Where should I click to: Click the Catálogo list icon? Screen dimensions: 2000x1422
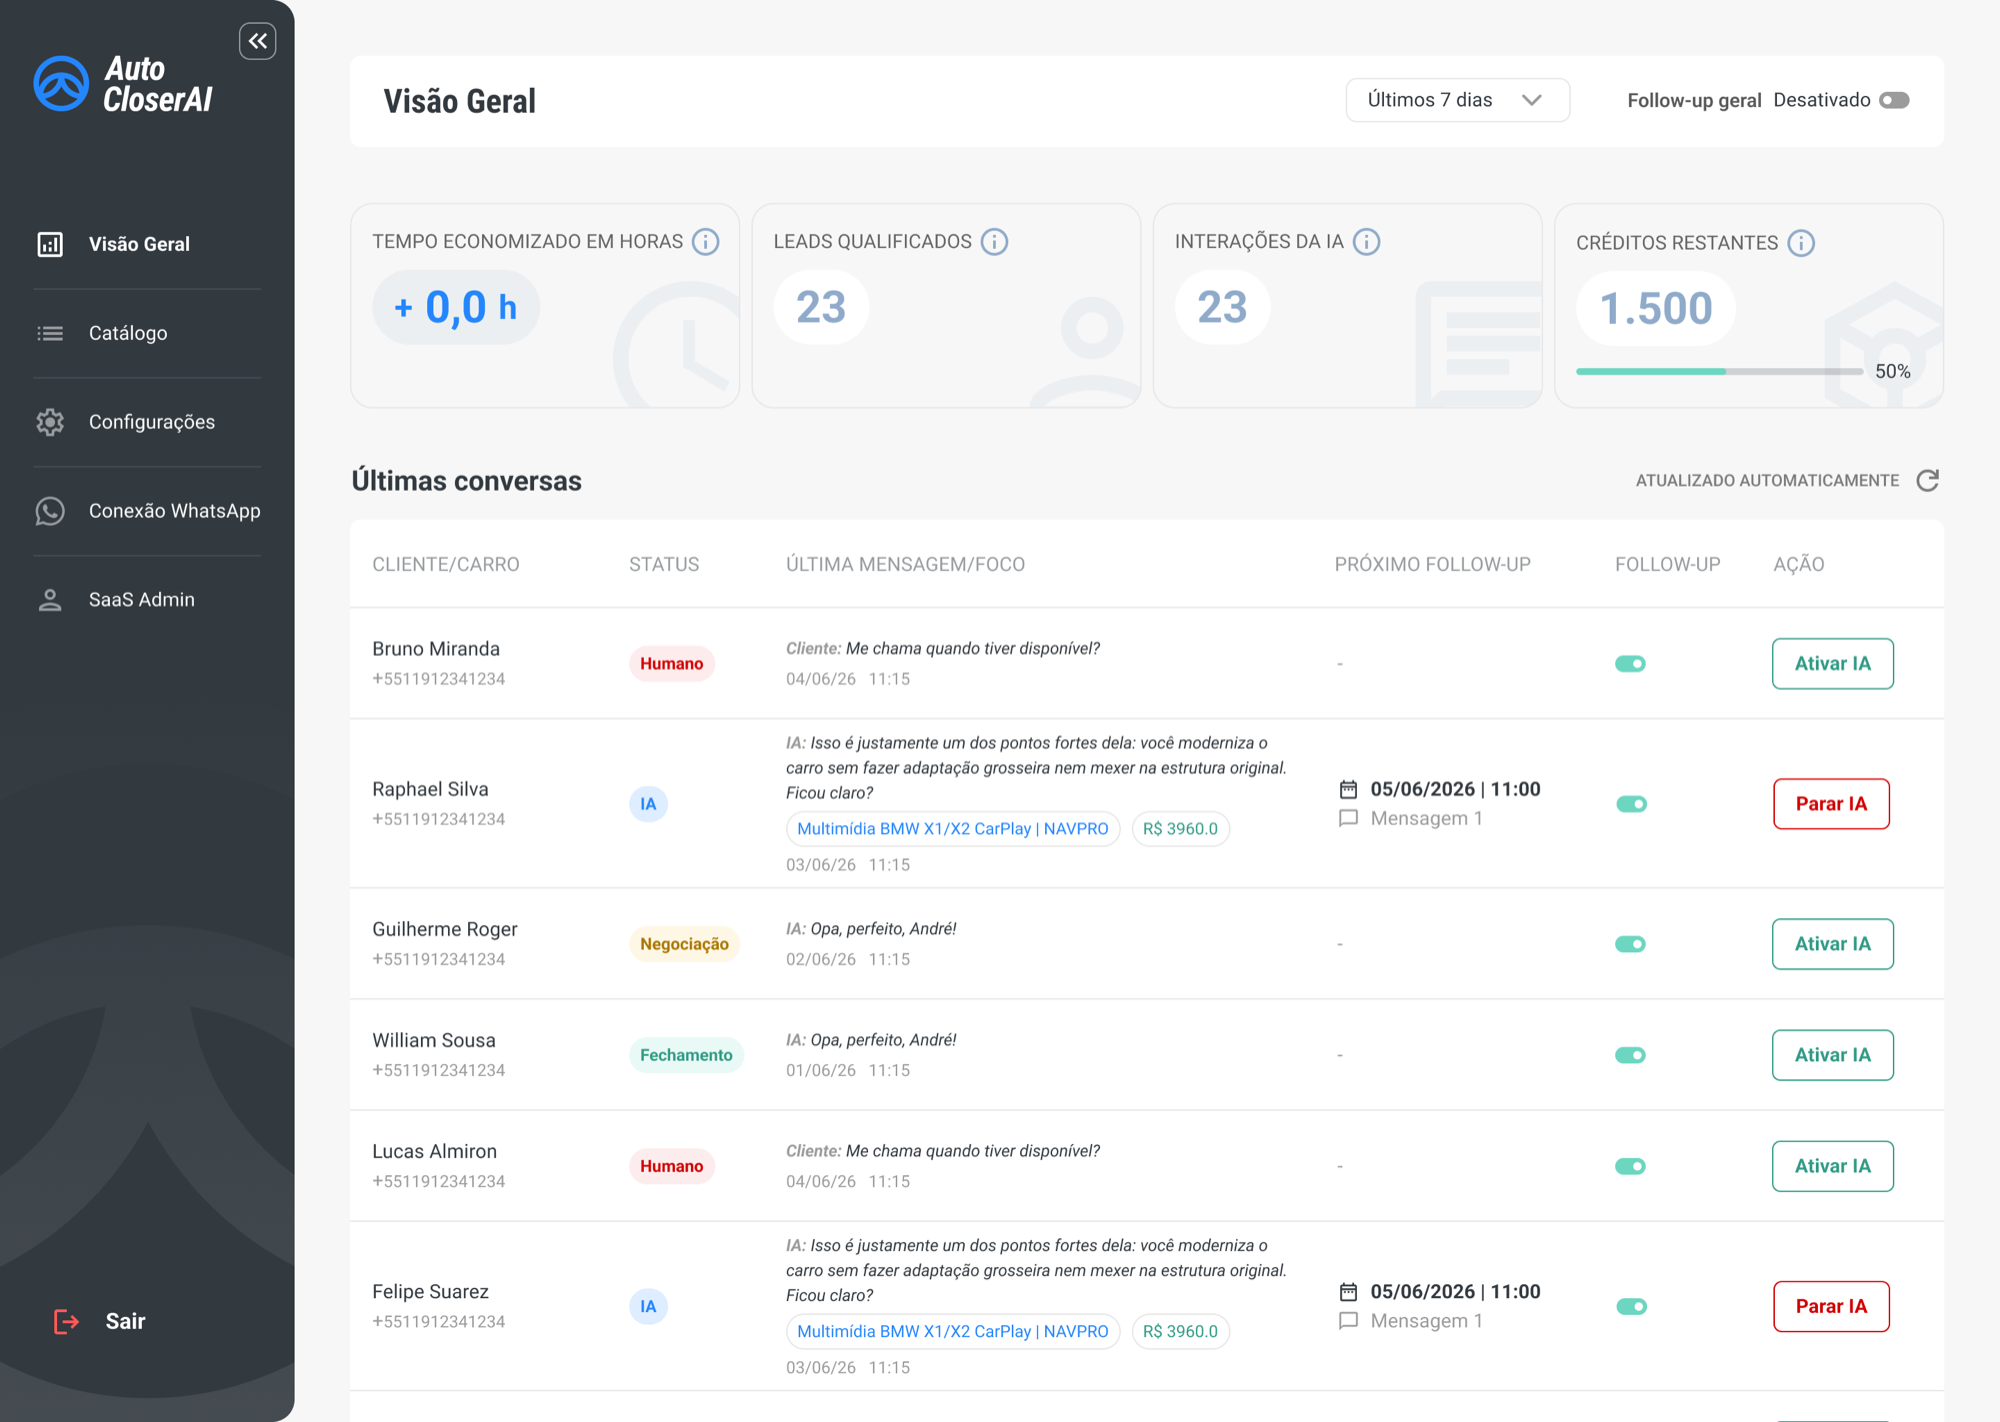[x=50, y=333]
